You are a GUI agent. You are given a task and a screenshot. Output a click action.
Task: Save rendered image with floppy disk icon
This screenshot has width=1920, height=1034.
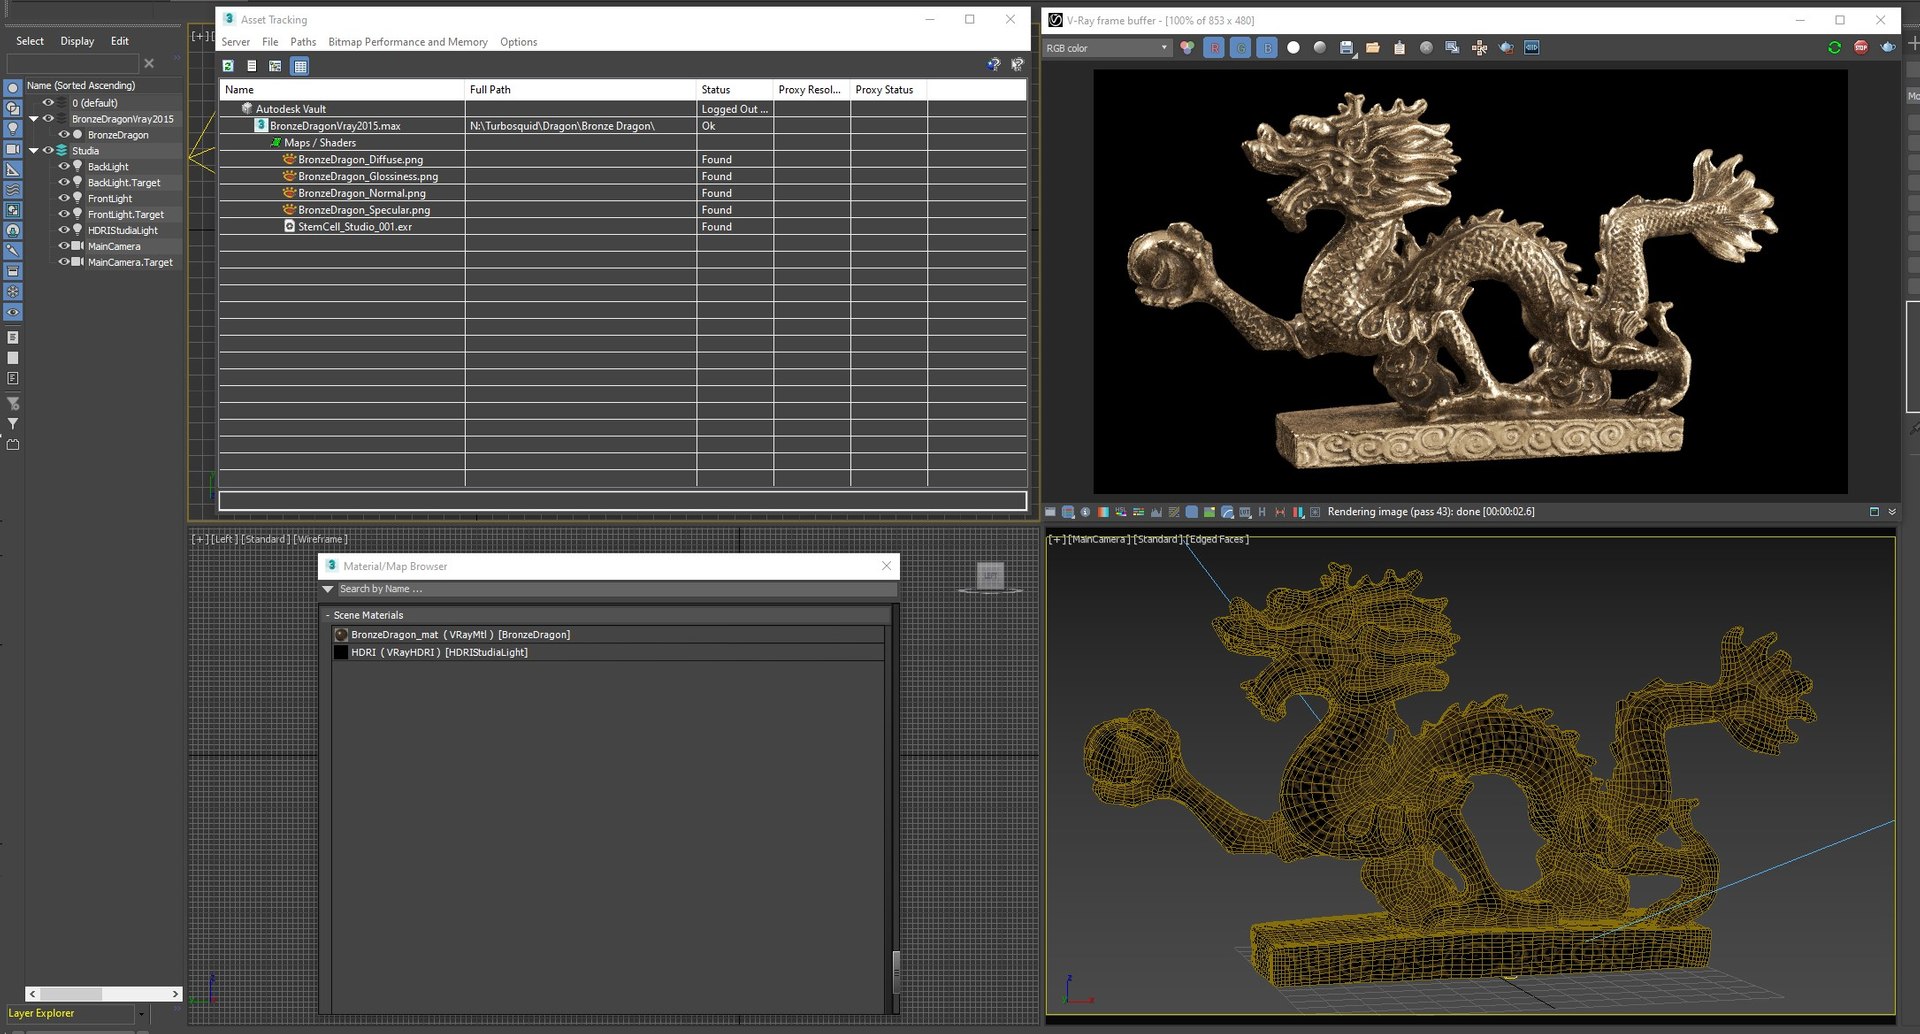[1346, 48]
